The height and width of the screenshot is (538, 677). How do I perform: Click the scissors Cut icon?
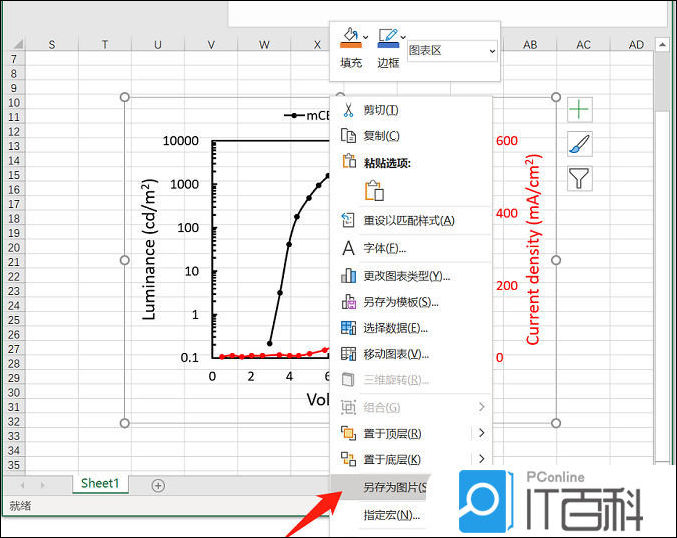pyautogui.click(x=348, y=110)
